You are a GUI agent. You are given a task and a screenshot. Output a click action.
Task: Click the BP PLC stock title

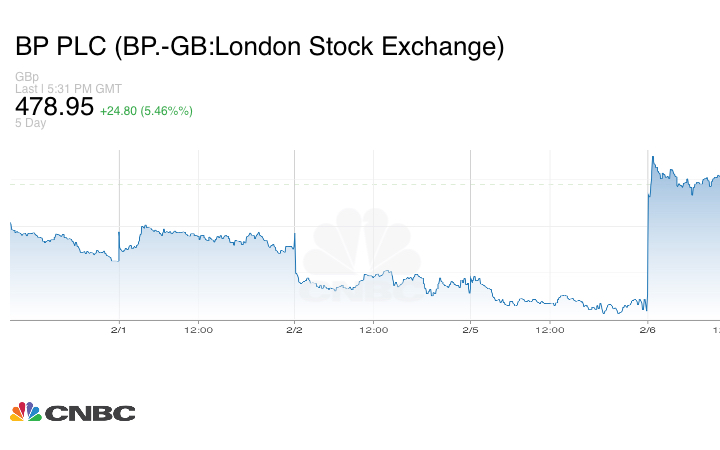[x=62, y=46]
